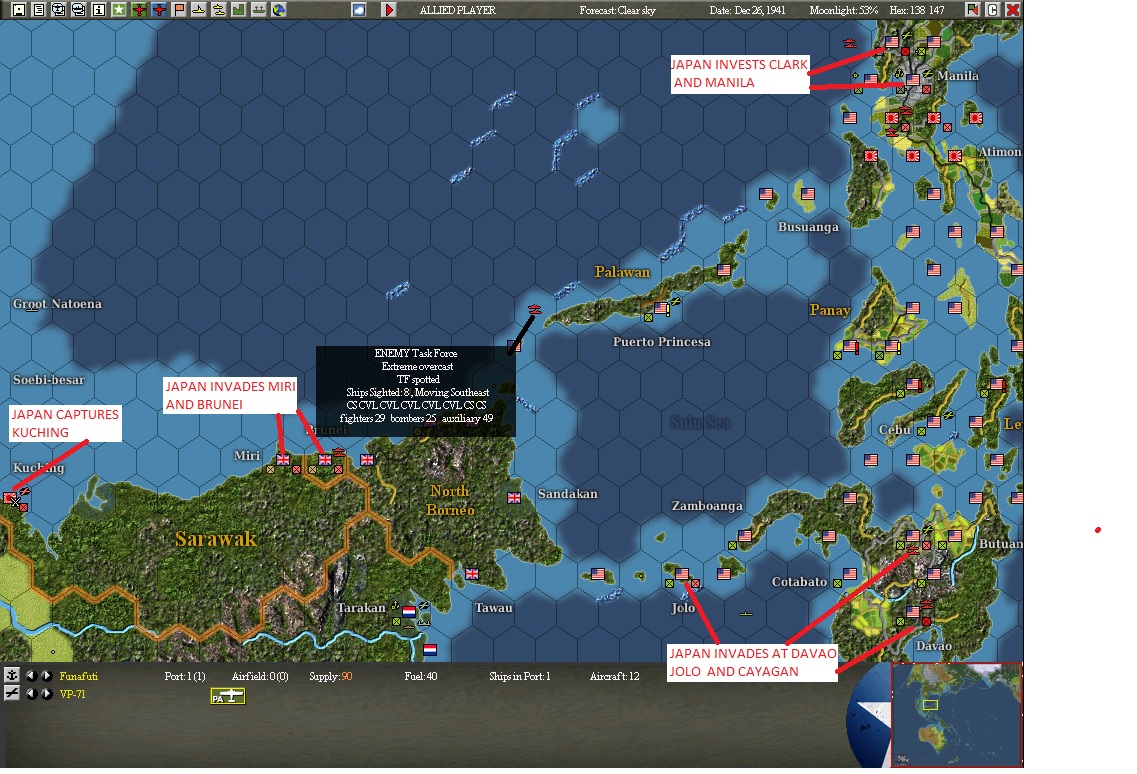
Task: Click the Japanese task force northwest of Manila
Action: [850, 43]
